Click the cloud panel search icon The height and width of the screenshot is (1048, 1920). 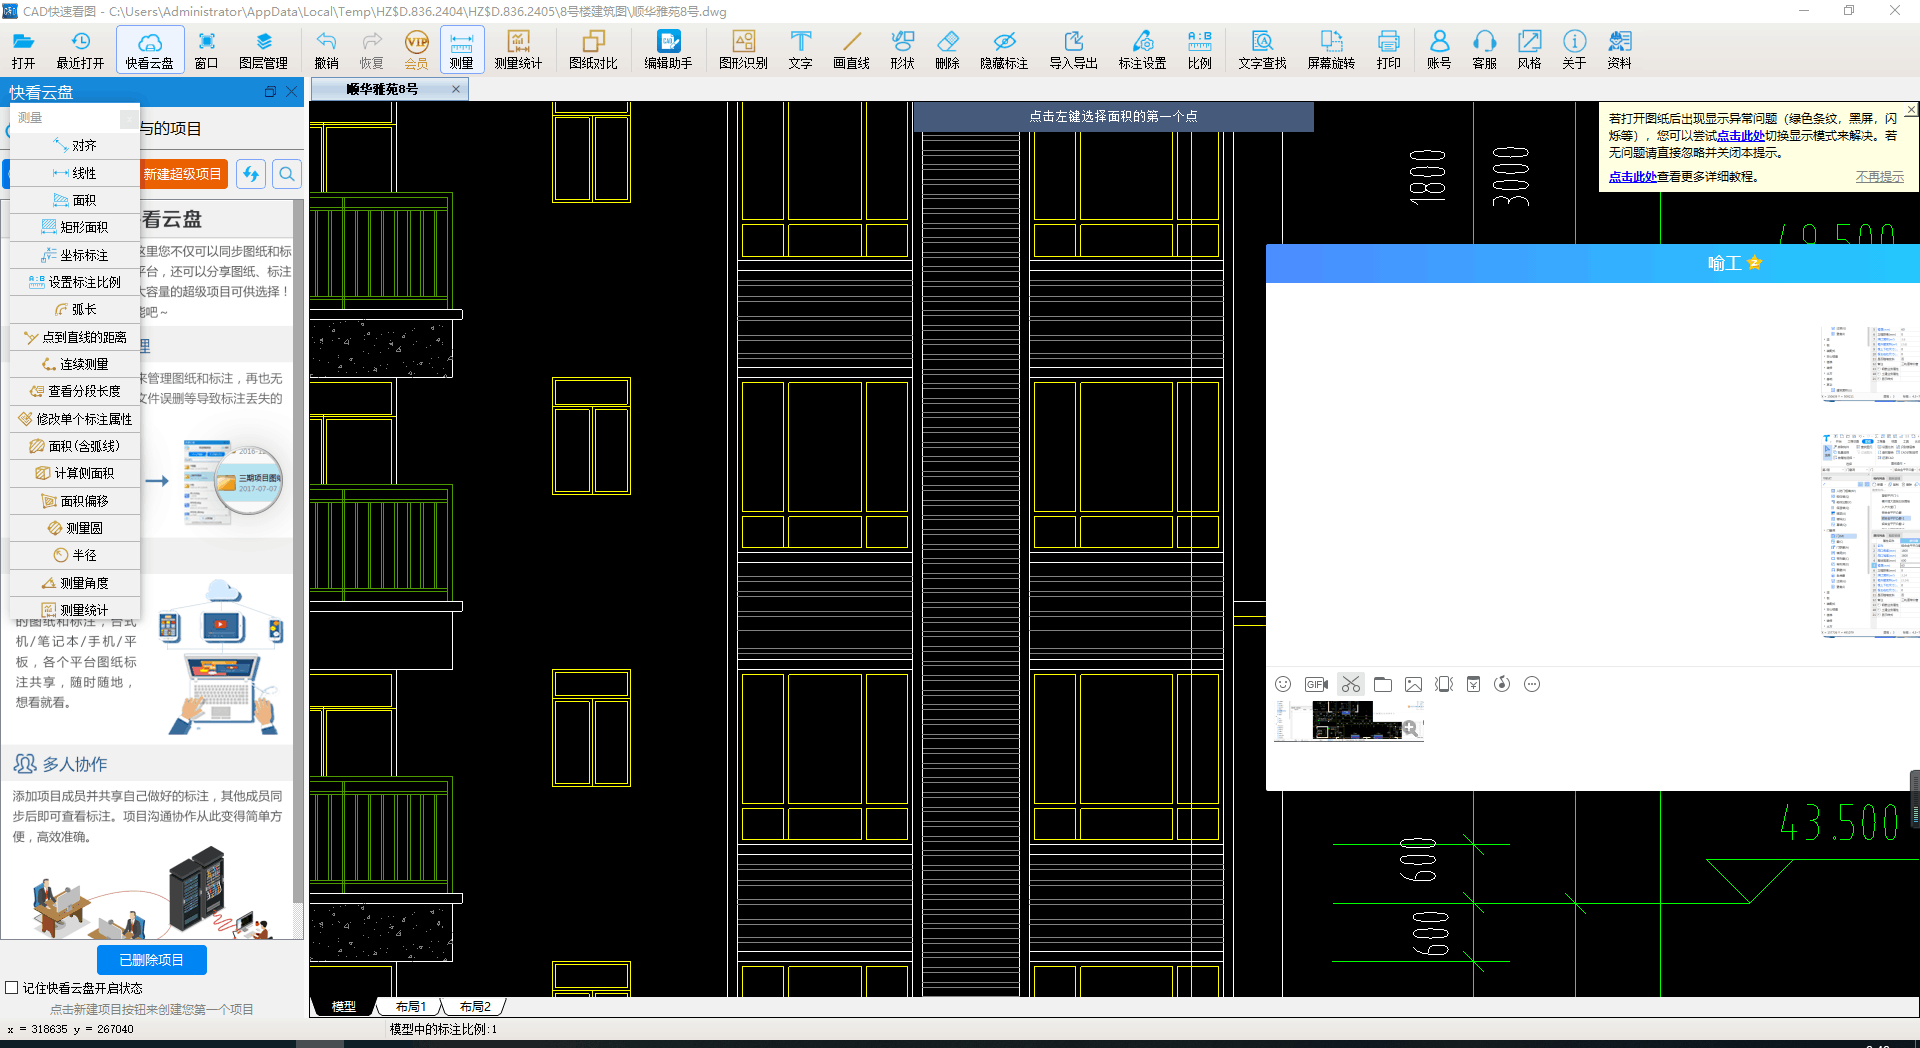287,174
